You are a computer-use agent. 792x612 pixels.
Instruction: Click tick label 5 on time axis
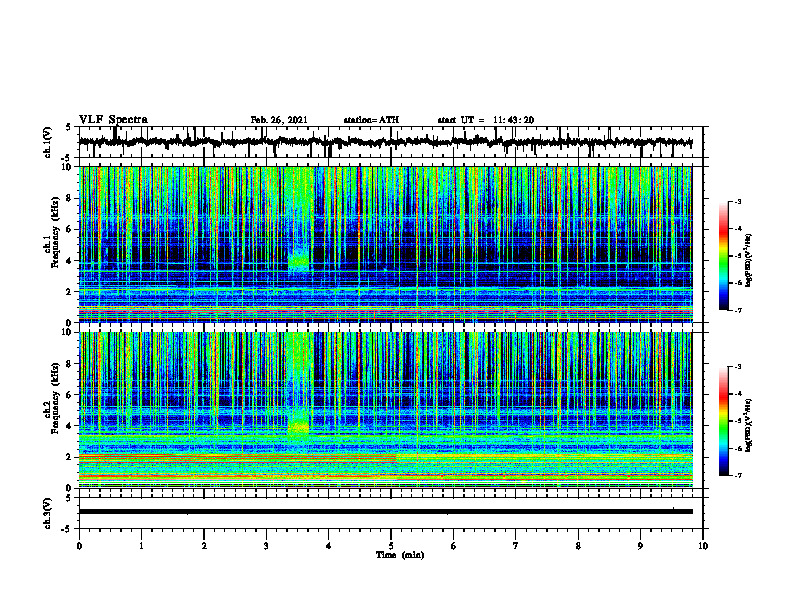391,546
